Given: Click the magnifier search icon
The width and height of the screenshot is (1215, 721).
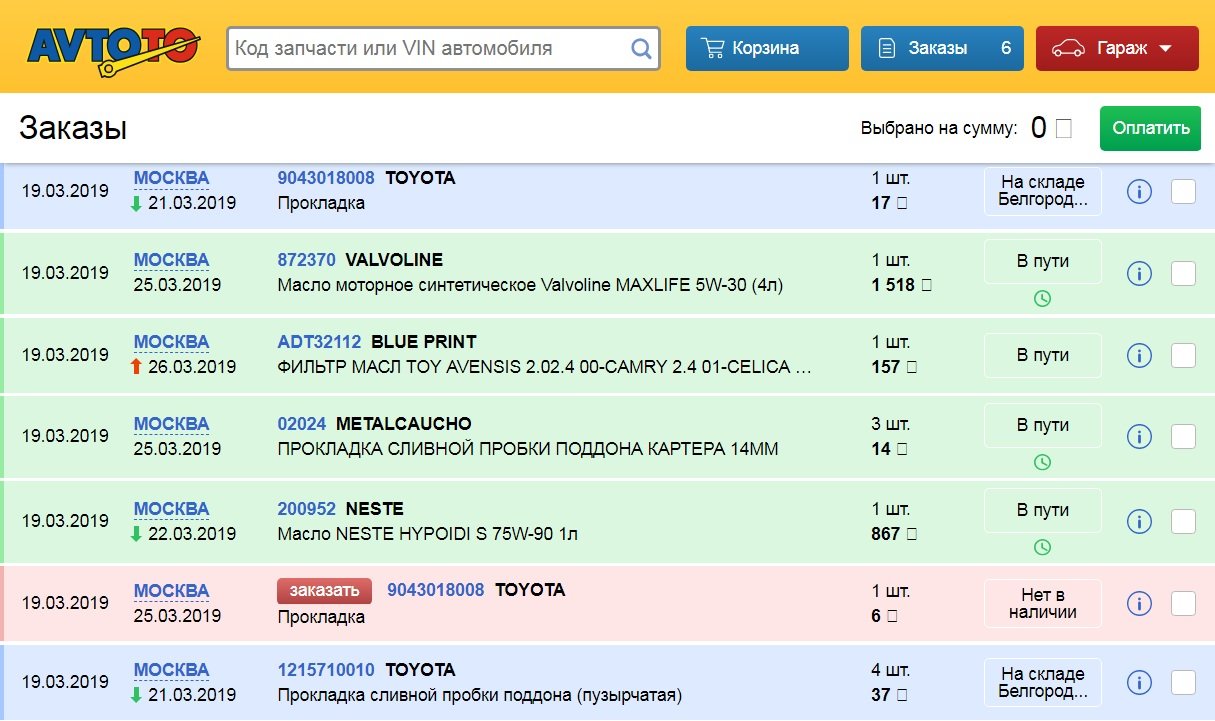Looking at the screenshot, I should click(641, 48).
